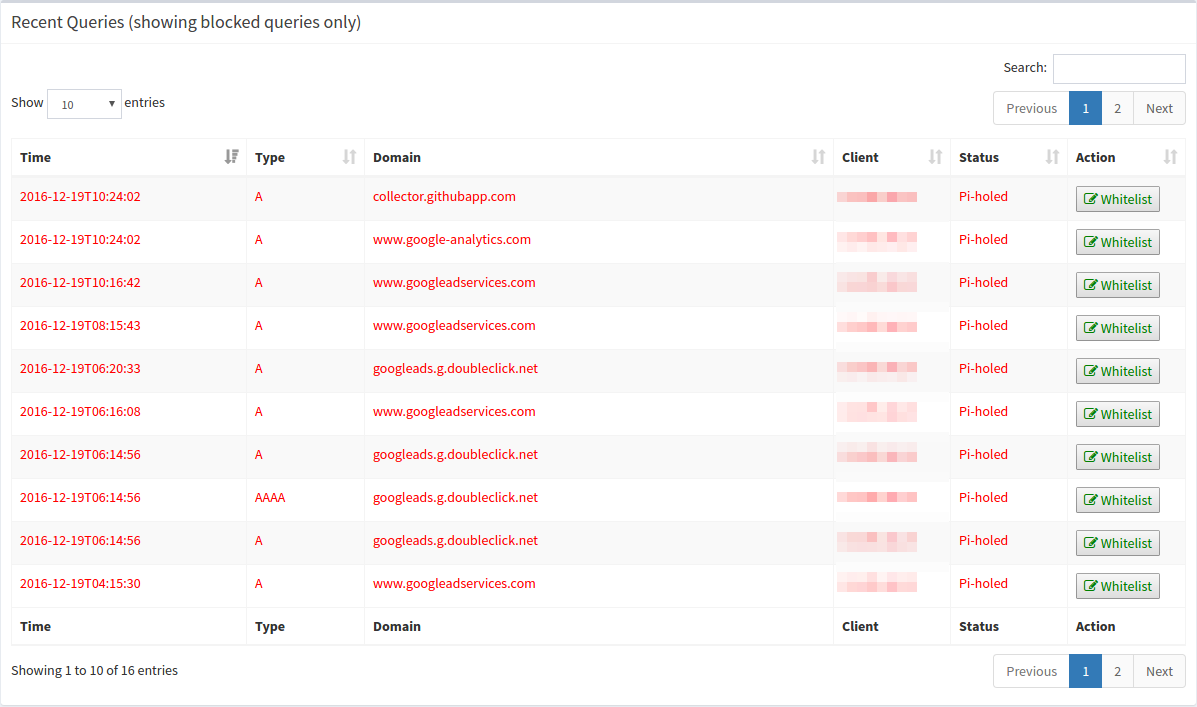1197x707 pixels.
Task: Open the Show entries dropdown
Action: point(84,103)
